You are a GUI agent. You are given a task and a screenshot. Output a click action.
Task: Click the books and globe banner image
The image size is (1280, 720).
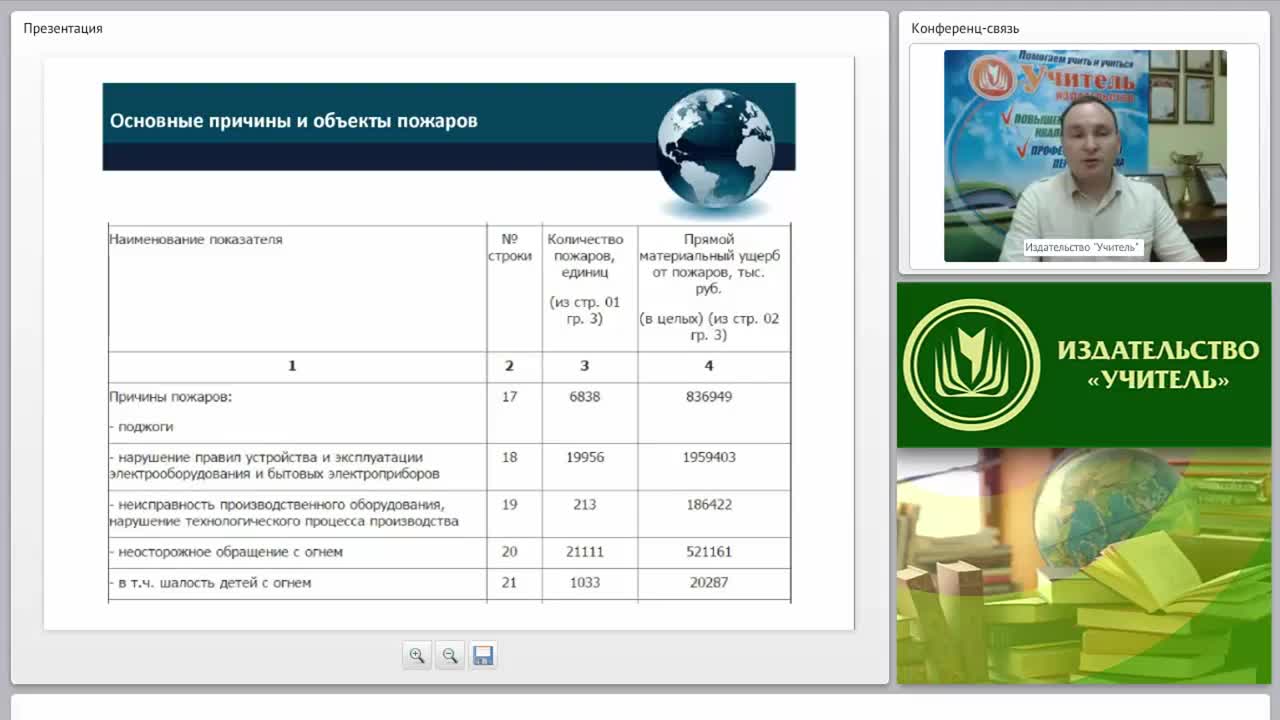(x=1084, y=566)
